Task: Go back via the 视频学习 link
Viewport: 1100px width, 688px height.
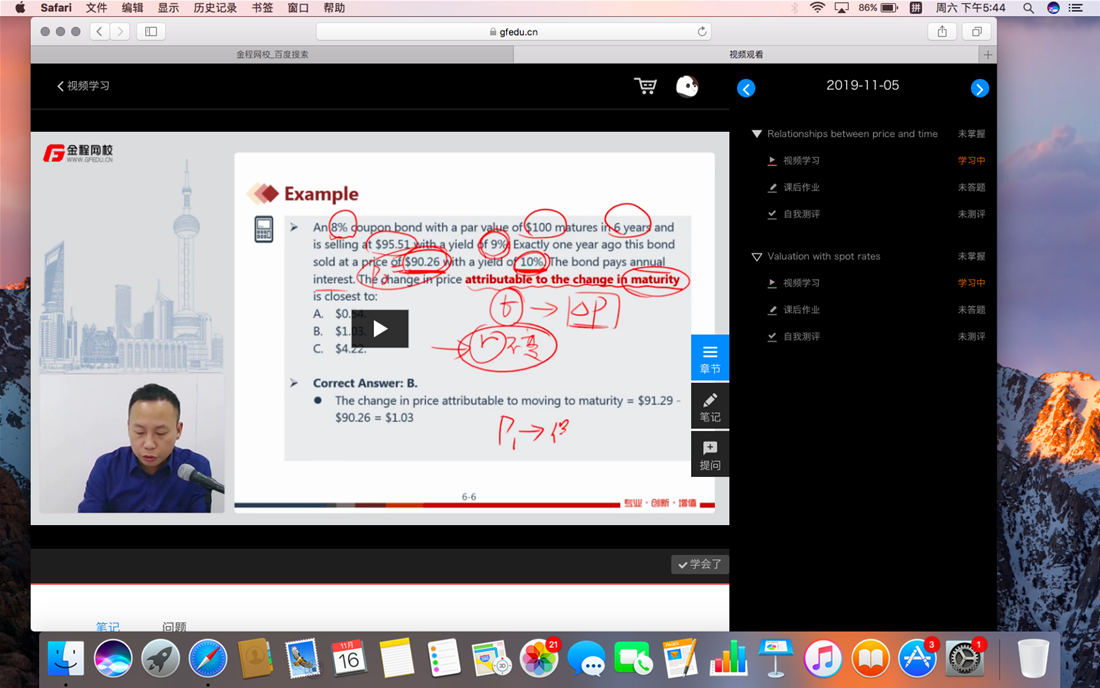Action: click(x=84, y=86)
